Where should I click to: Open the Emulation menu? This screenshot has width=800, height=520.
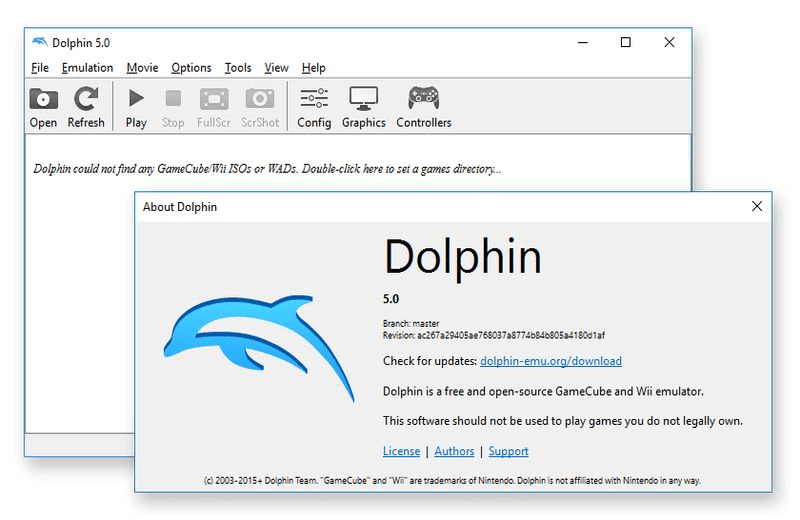[87, 67]
